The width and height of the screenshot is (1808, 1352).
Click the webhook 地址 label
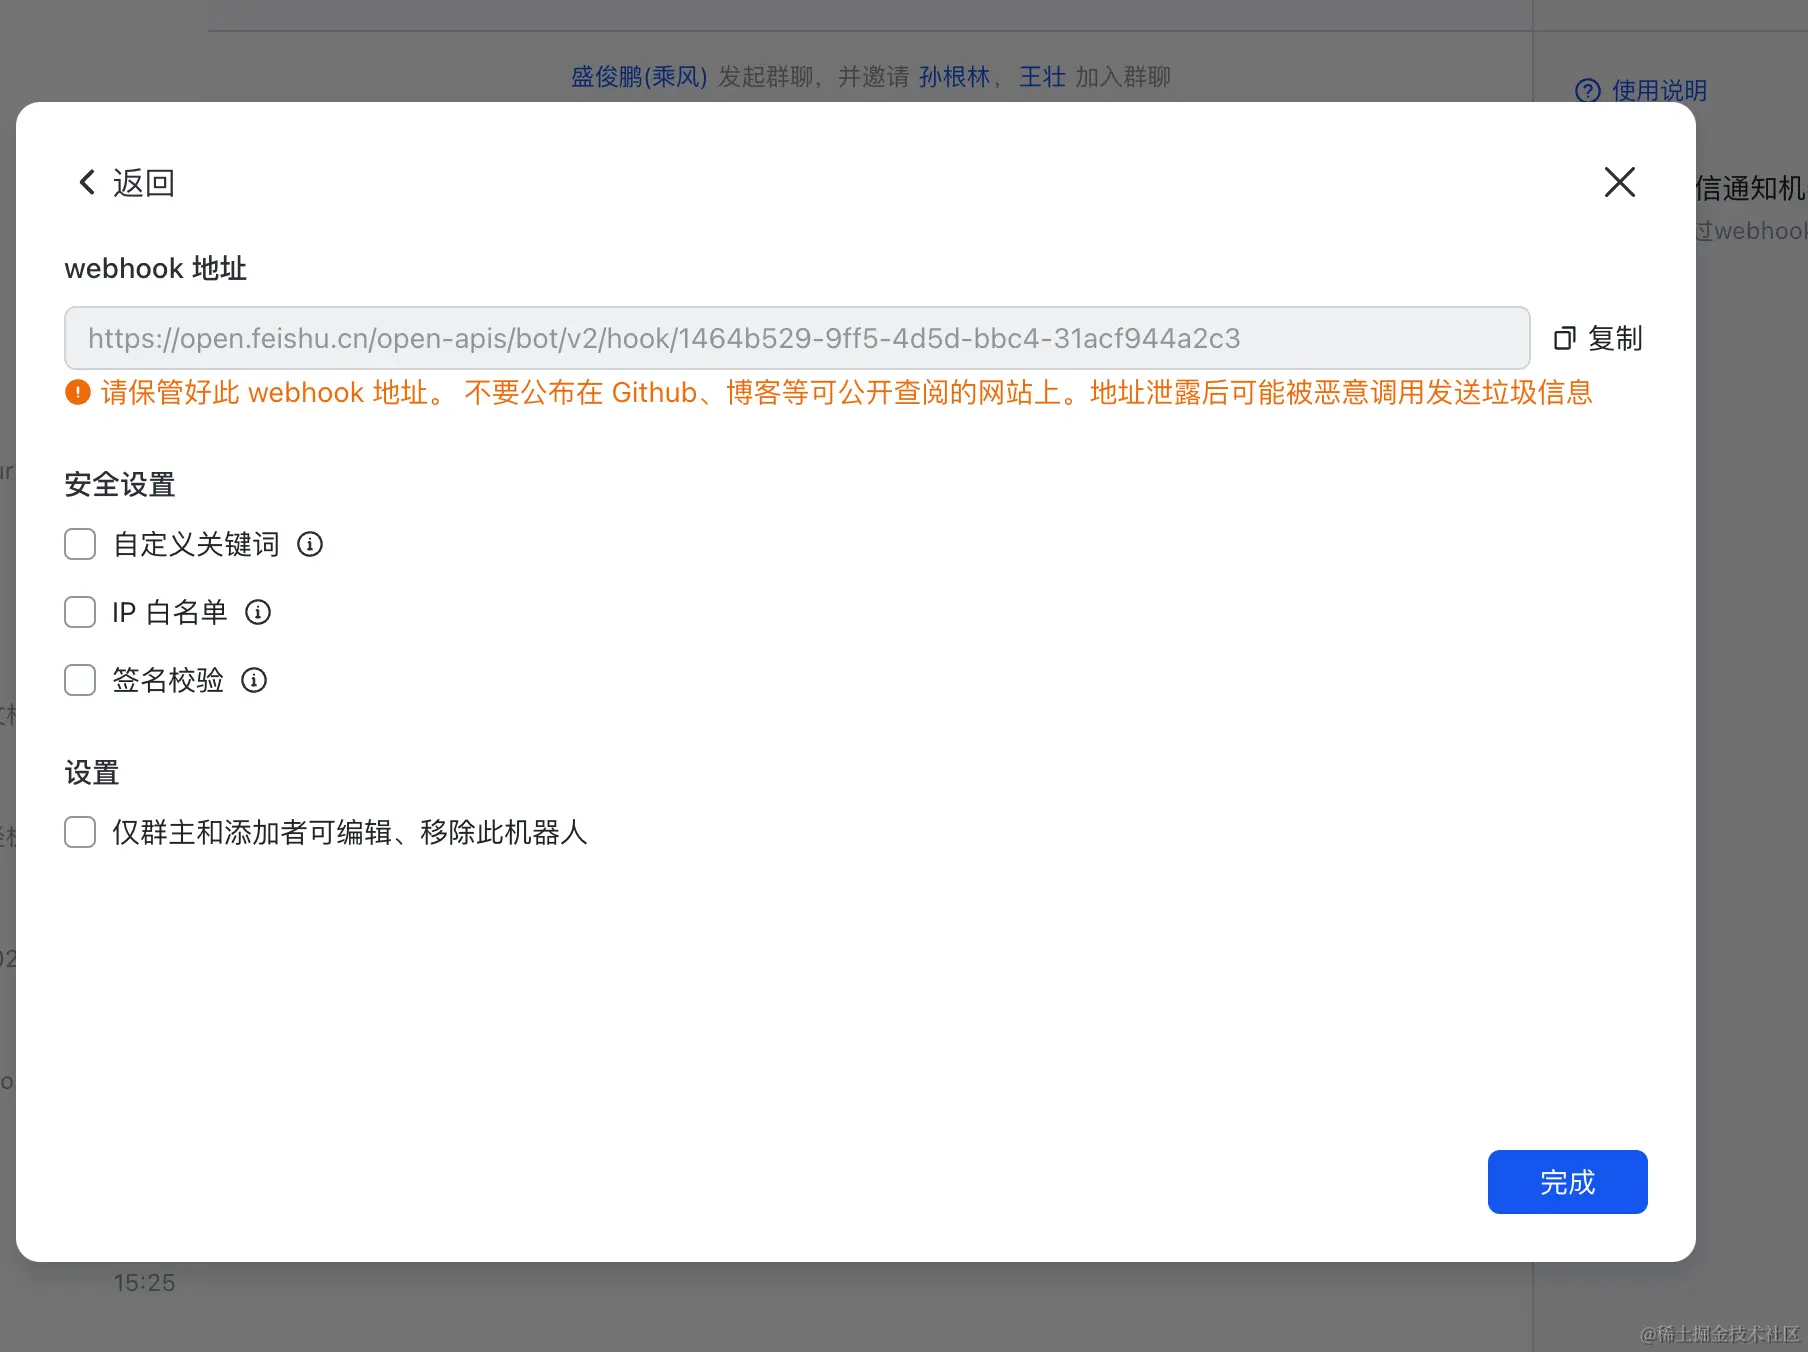pos(155,268)
